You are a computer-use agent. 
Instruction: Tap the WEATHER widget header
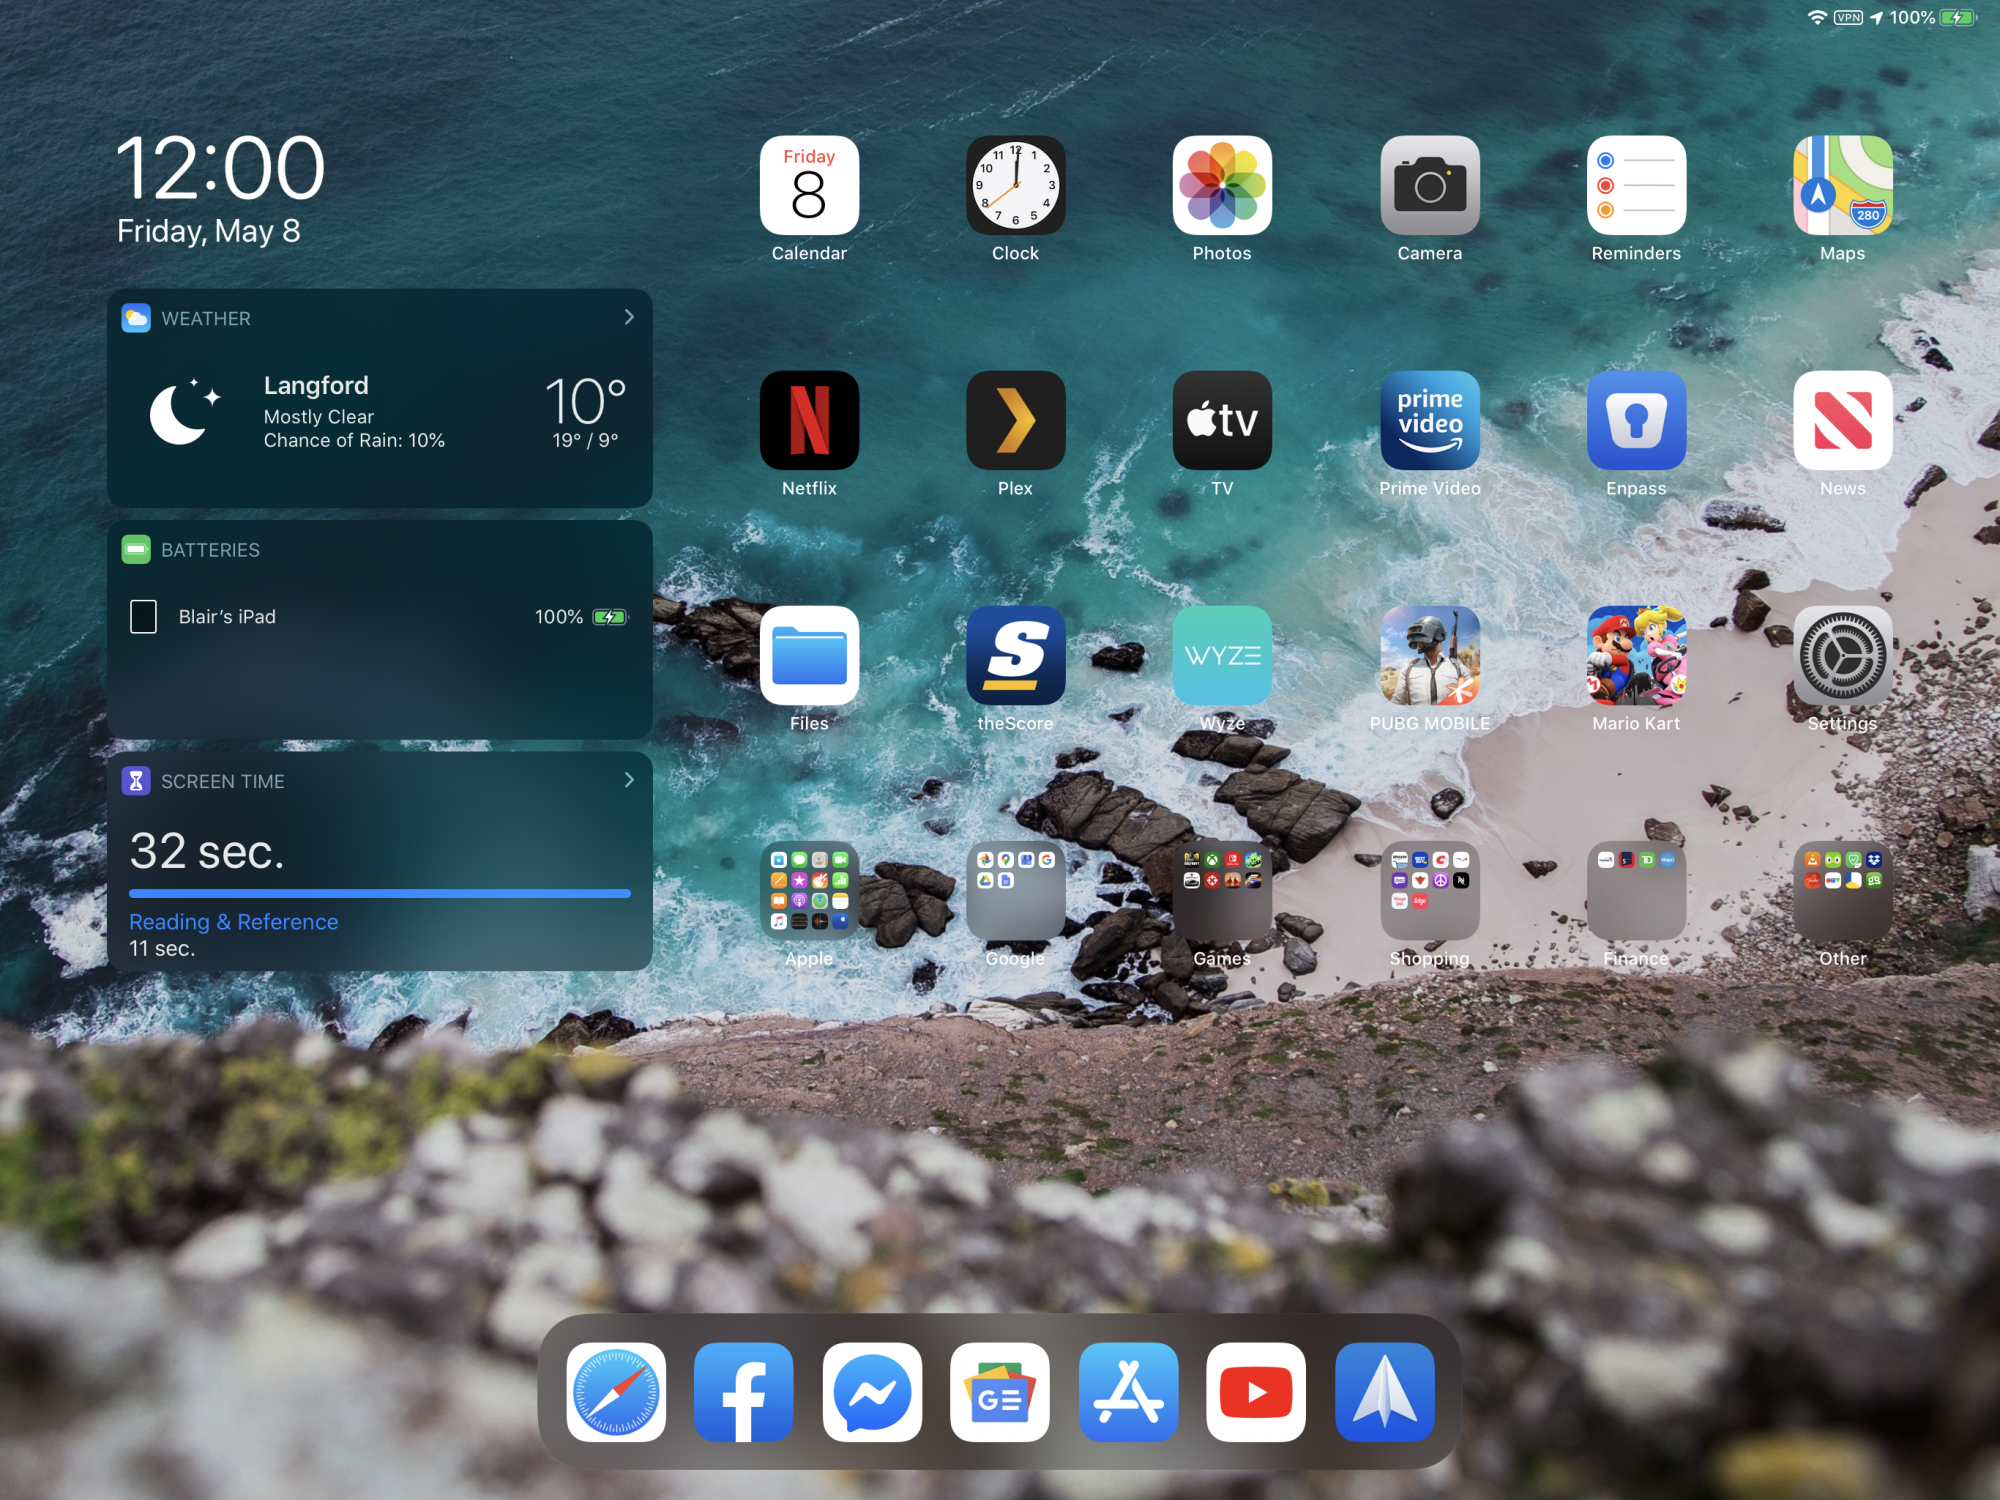pyautogui.click(x=206, y=318)
